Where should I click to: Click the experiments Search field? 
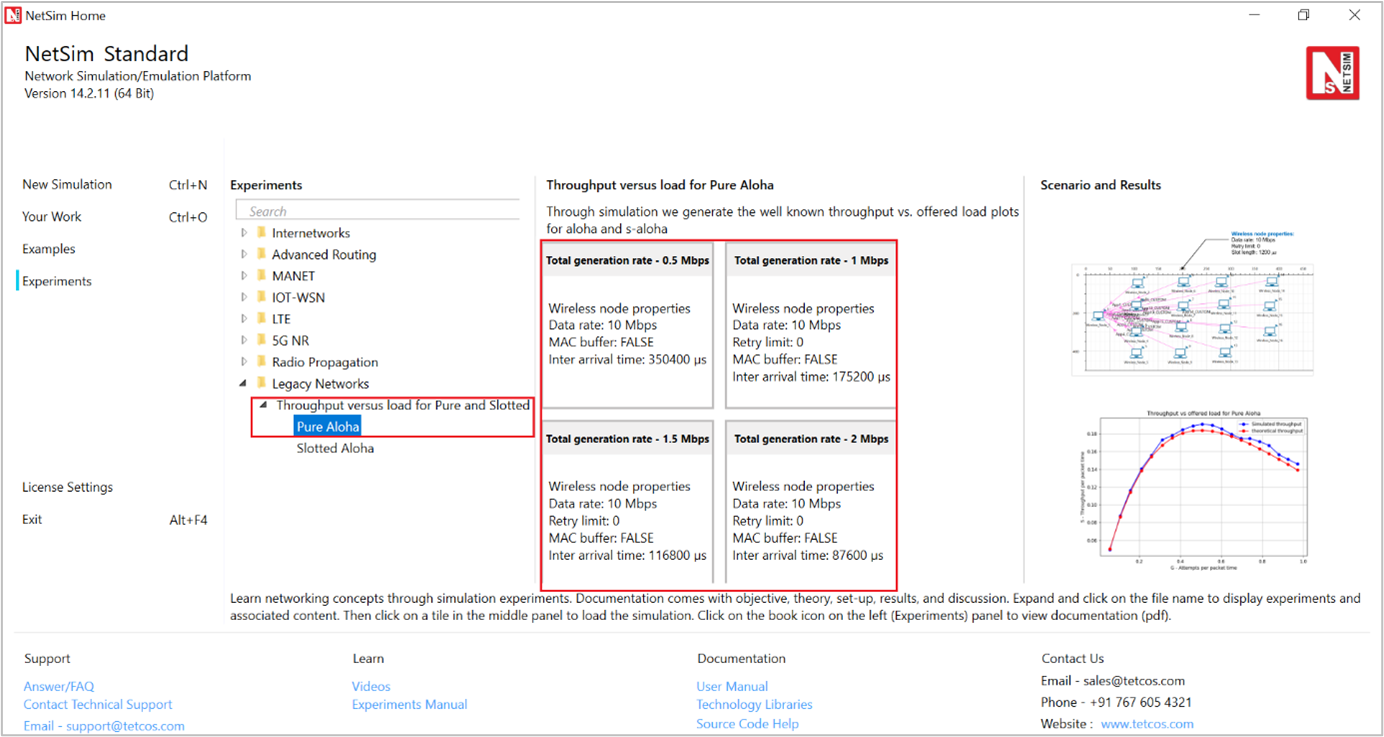[x=378, y=211]
